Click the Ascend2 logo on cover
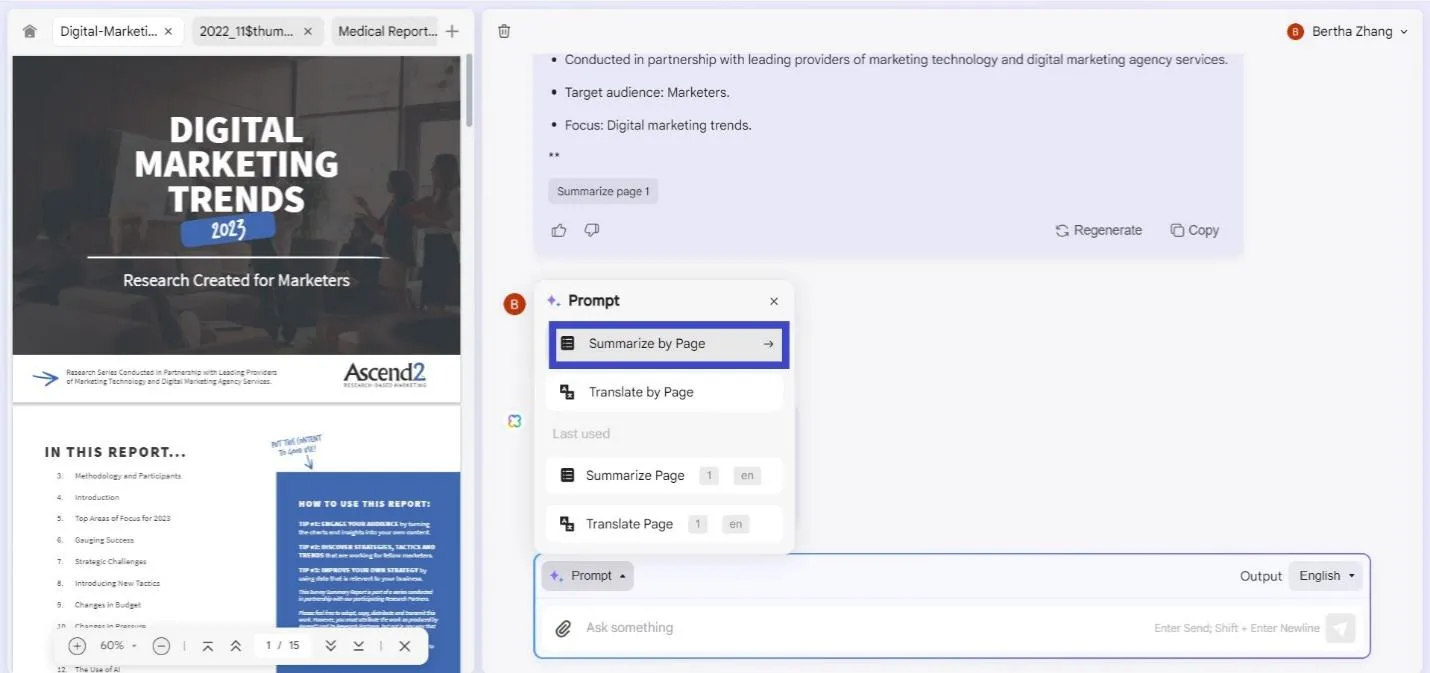The image size is (1430, 673). click(385, 375)
